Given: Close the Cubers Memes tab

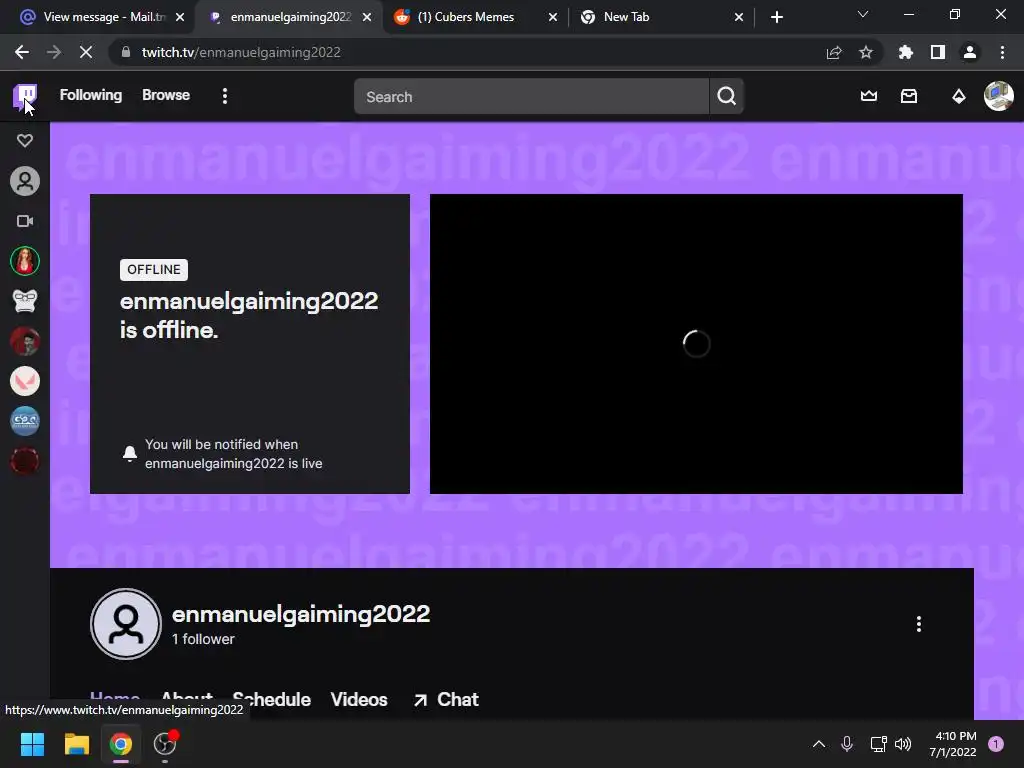Looking at the screenshot, I should point(552,17).
